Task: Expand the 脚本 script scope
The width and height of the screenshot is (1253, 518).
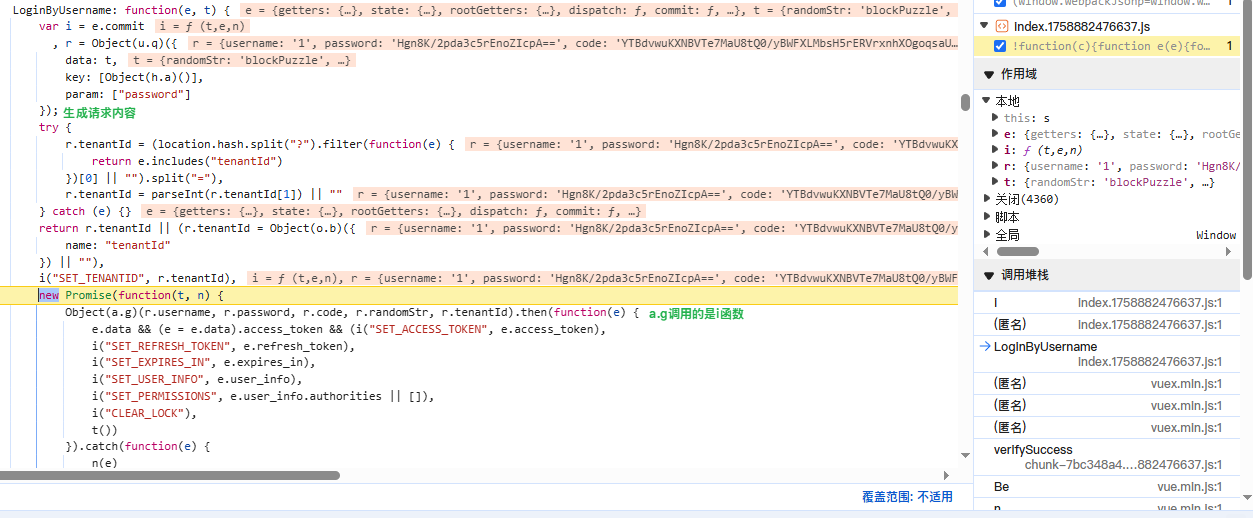Action: [x=986, y=217]
